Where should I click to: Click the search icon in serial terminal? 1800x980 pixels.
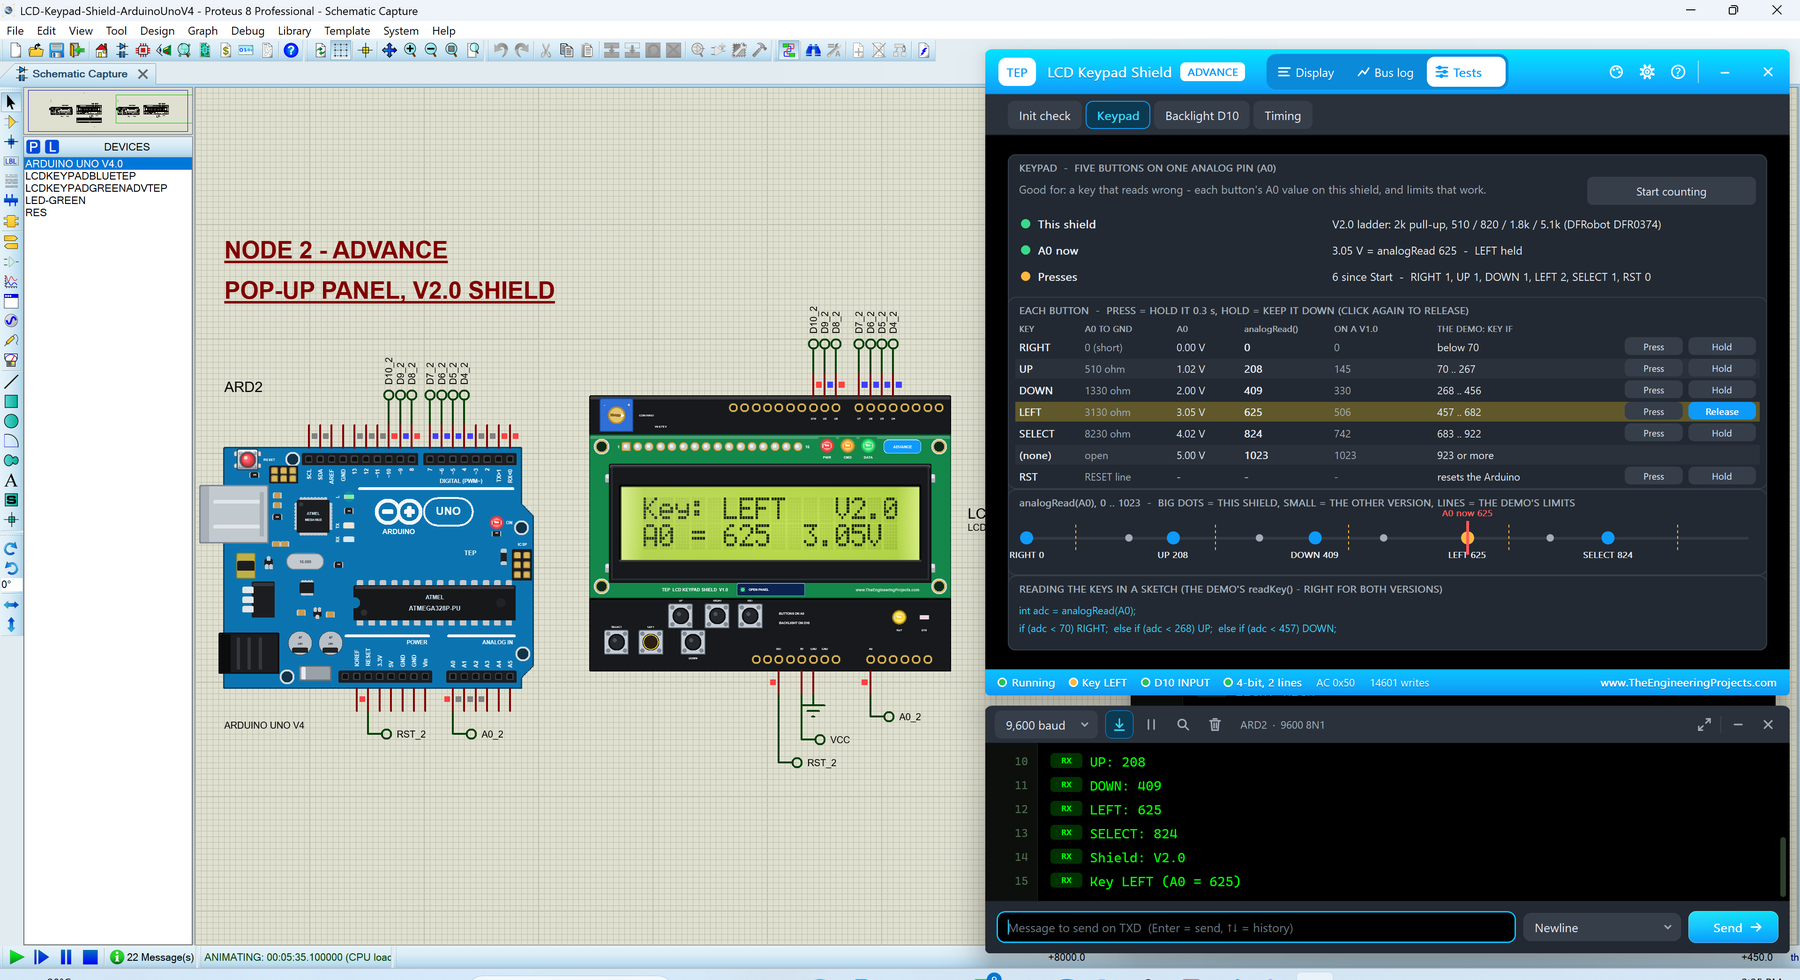[x=1183, y=725]
